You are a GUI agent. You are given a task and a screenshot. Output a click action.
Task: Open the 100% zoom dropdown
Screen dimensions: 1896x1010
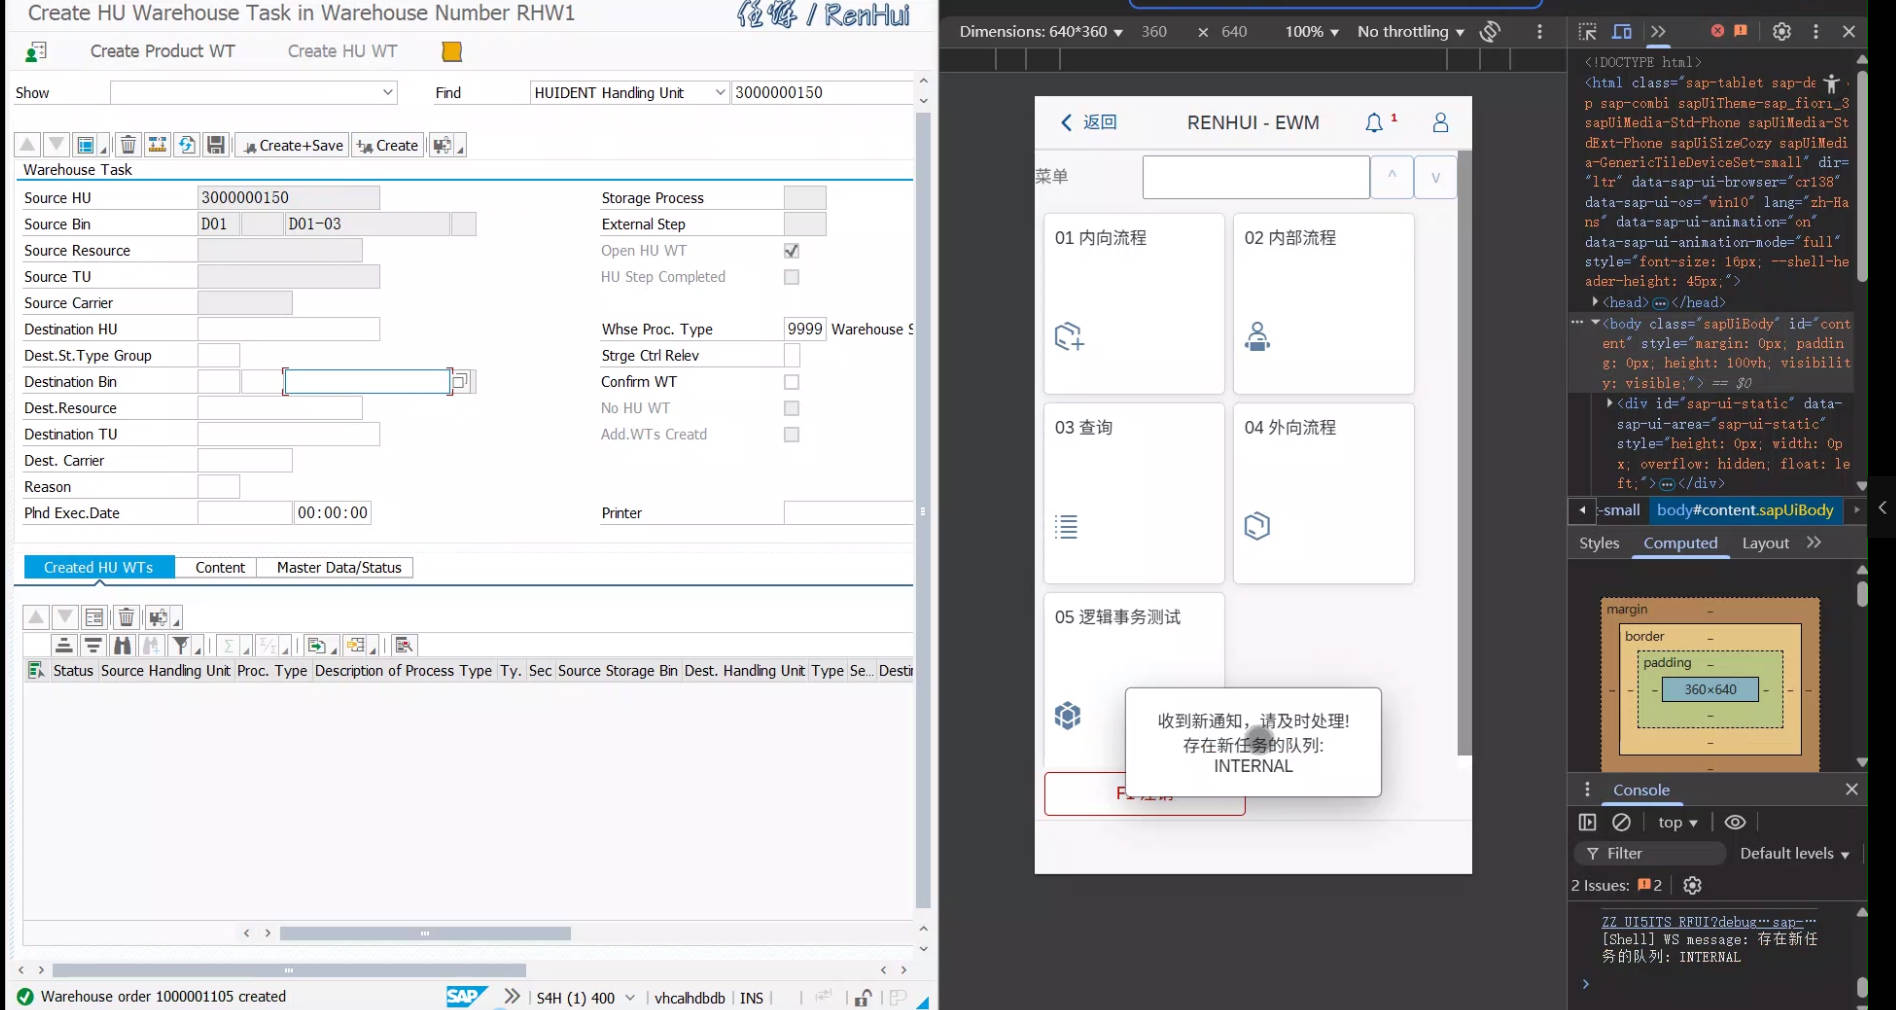[x=1312, y=32]
